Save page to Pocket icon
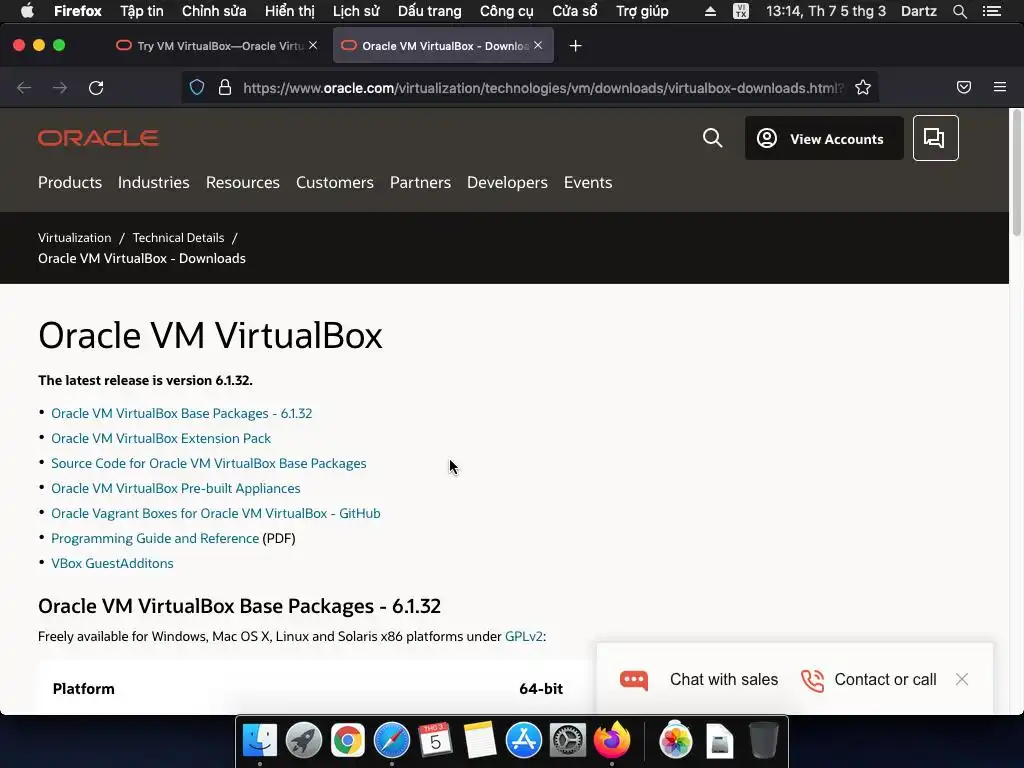Image resolution: width=1024 pixels, height=768 pixels. (x=963, y=88)
